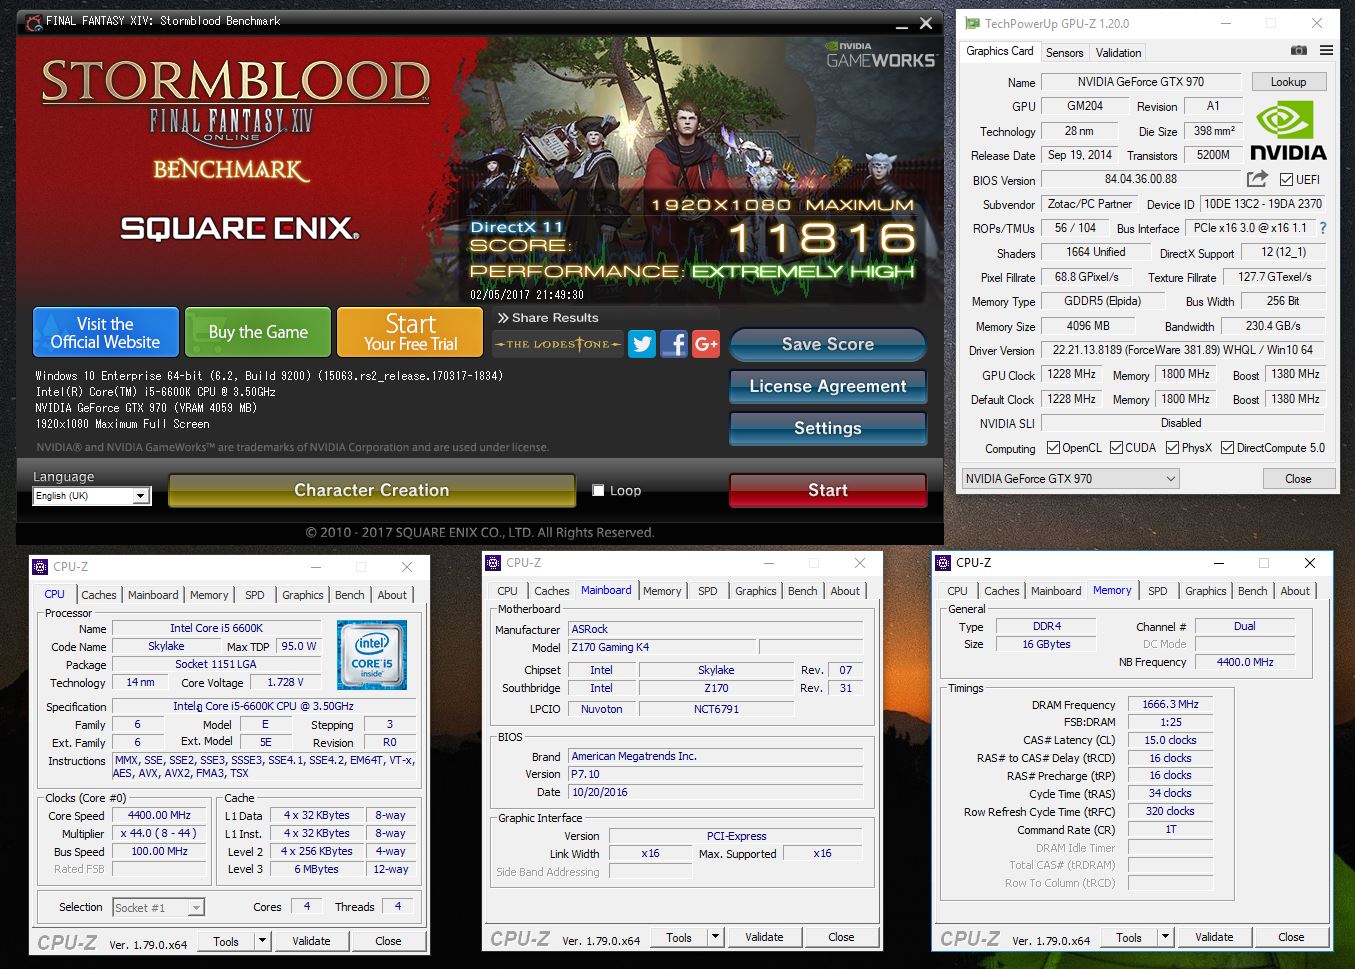Click the Memory Size value "4096 MB" in GPU-Z
1355x969 pixels.
coord(1087,326)
